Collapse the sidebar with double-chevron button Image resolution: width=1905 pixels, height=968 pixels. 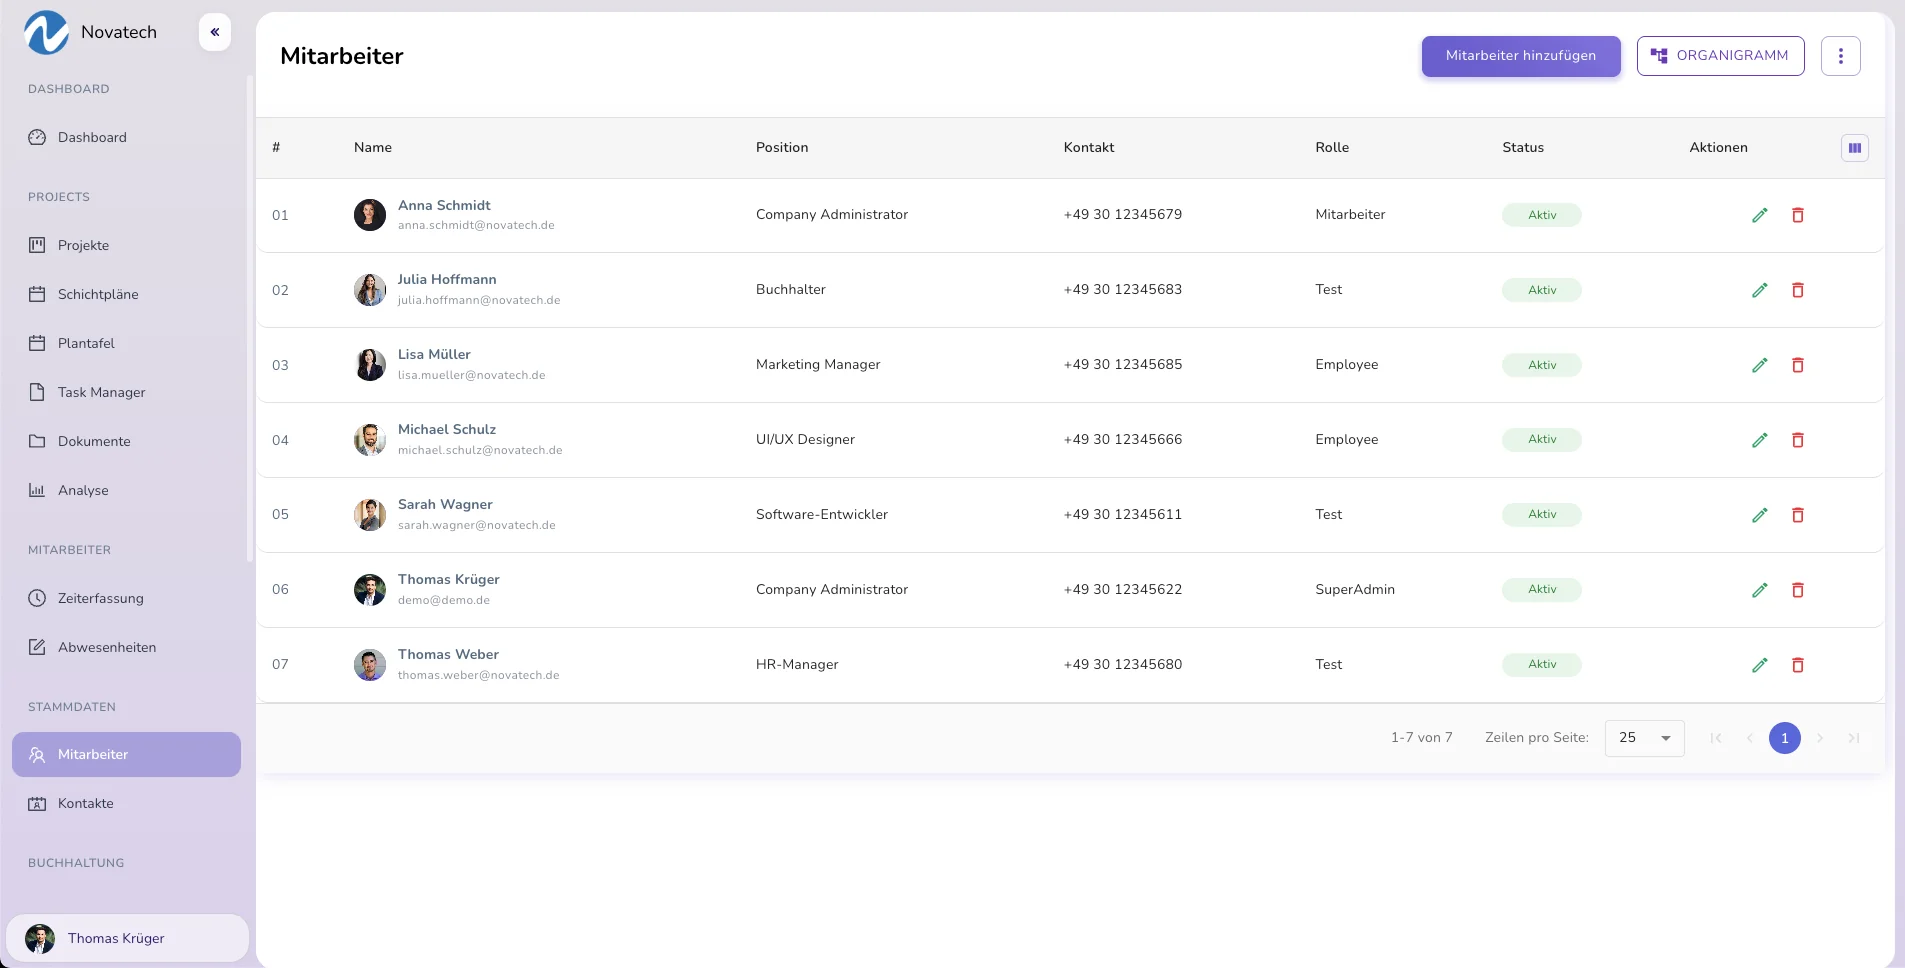214,32
